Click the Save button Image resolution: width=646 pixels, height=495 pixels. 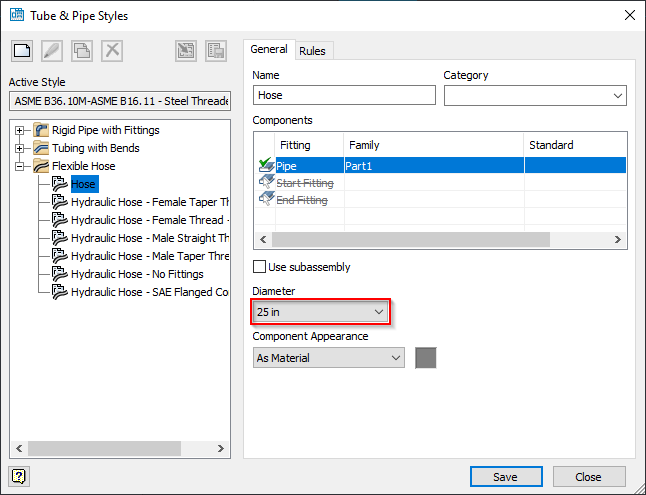505,476
